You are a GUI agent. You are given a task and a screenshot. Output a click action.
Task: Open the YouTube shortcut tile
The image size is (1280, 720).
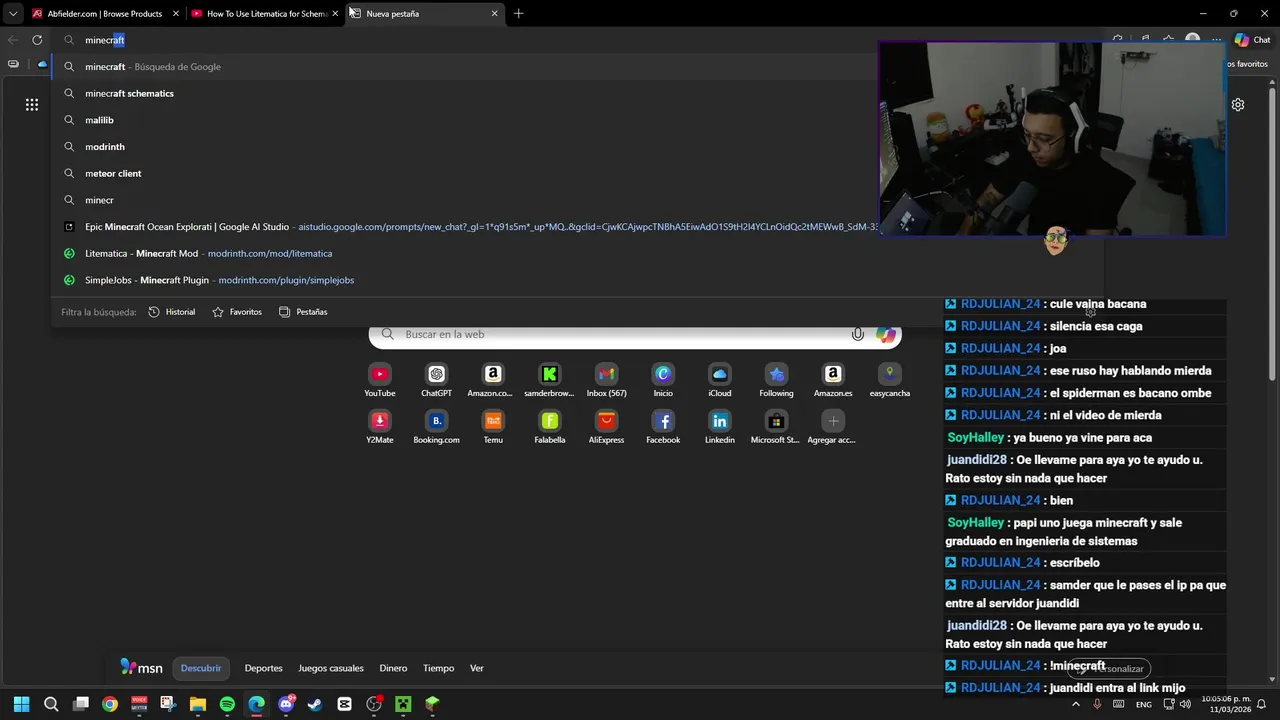tap(380, 380)
